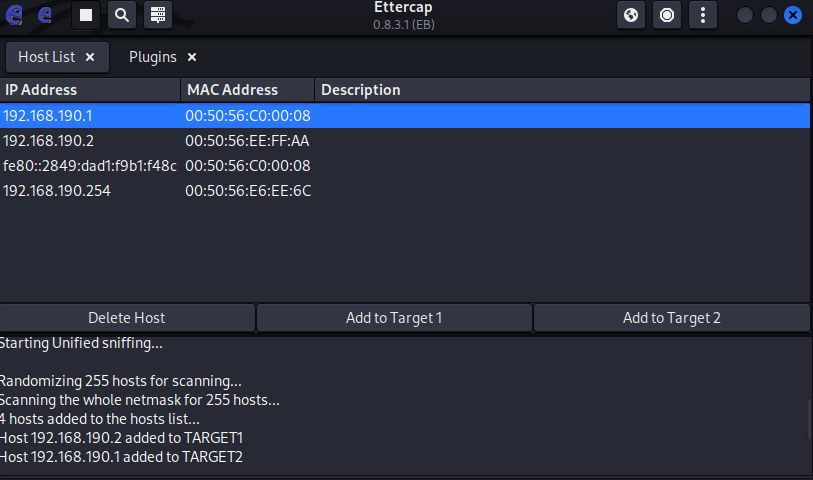Click Delete Host button
This screenshot has width=813, height=480.
click(127, 318)
